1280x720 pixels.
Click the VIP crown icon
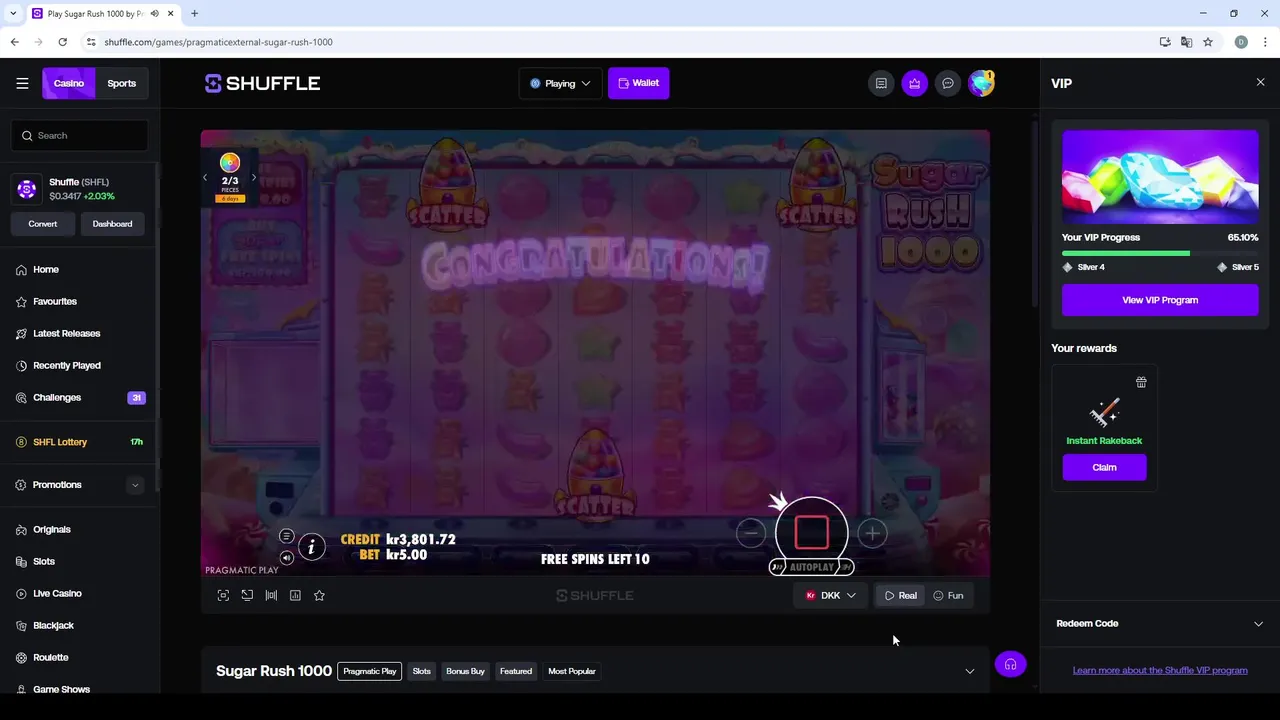[914, 83]
